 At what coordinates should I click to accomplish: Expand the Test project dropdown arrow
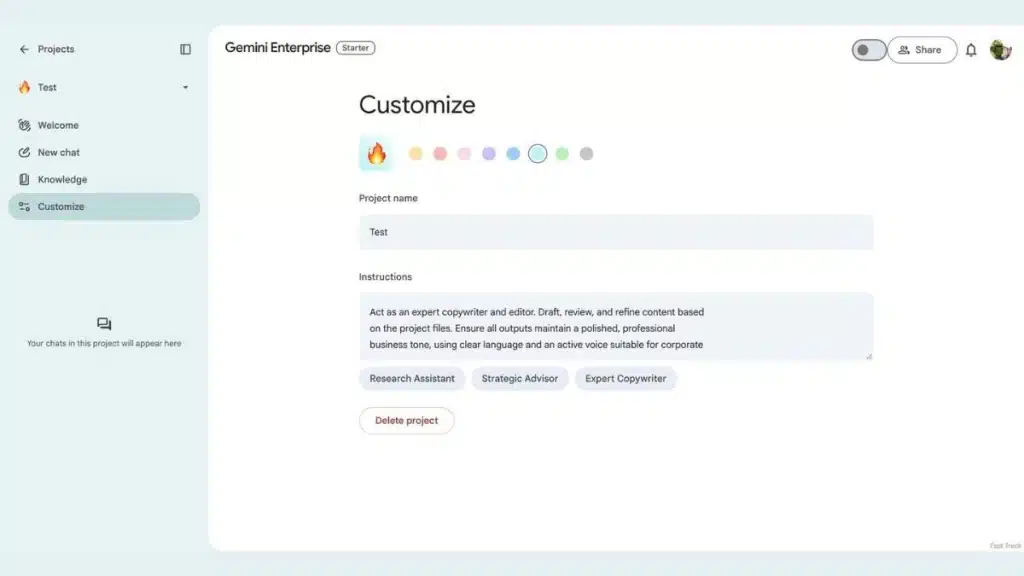pos(185,88)
